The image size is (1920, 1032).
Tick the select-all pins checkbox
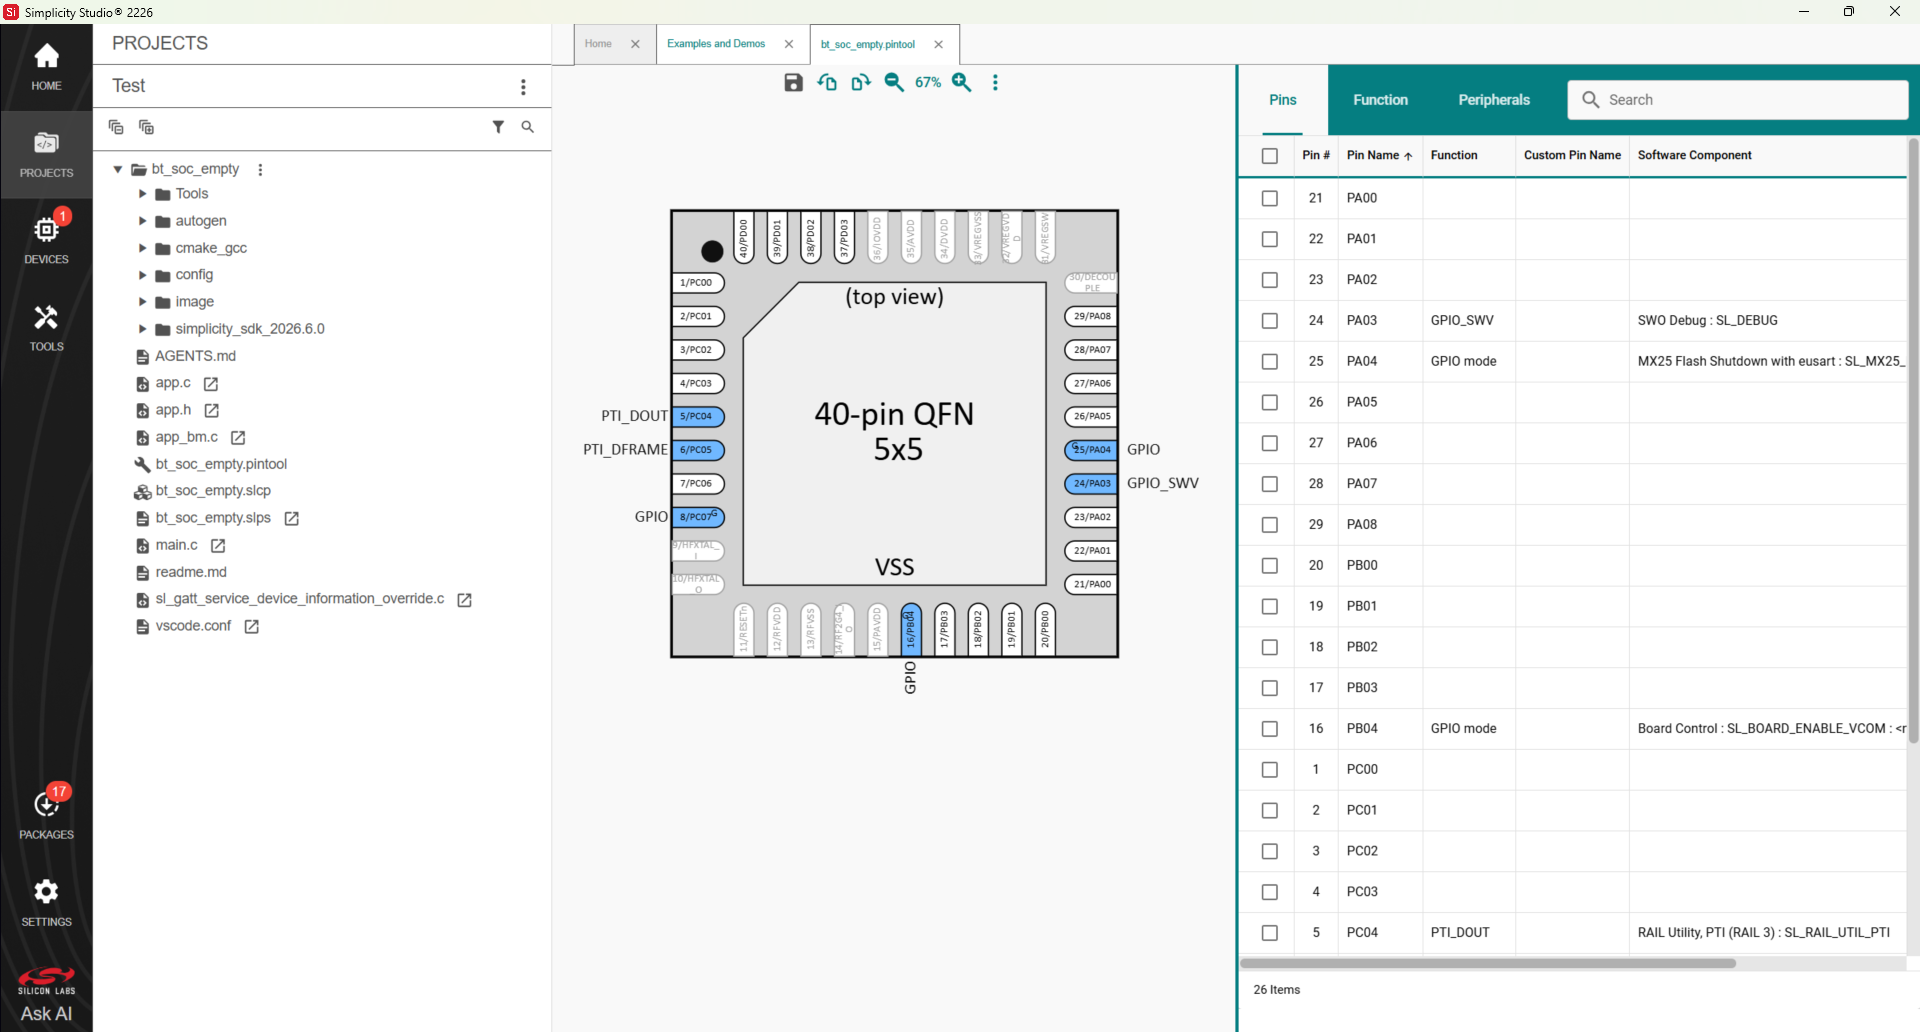[x=1270, y=156]
